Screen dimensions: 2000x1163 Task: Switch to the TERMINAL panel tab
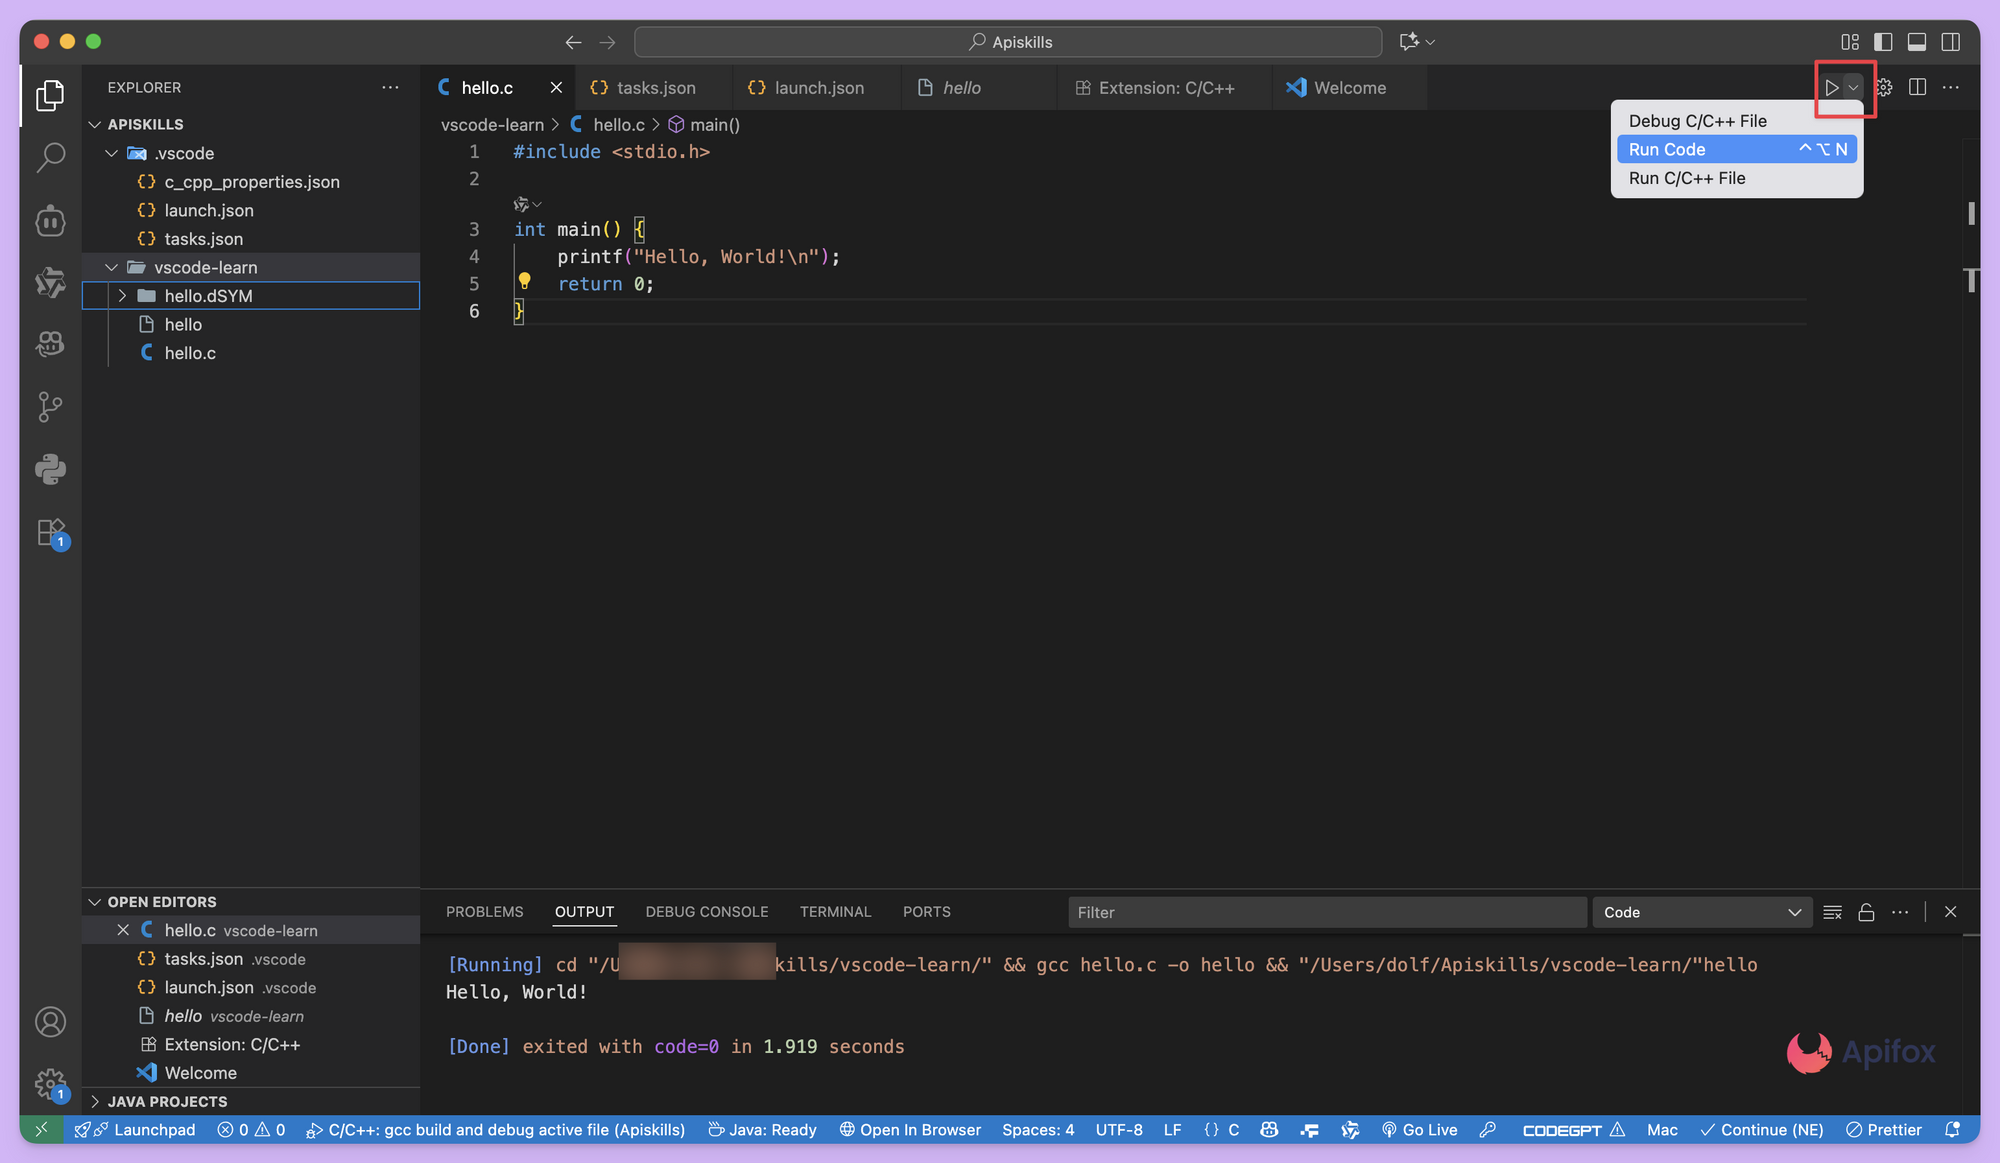pos(835,912)
